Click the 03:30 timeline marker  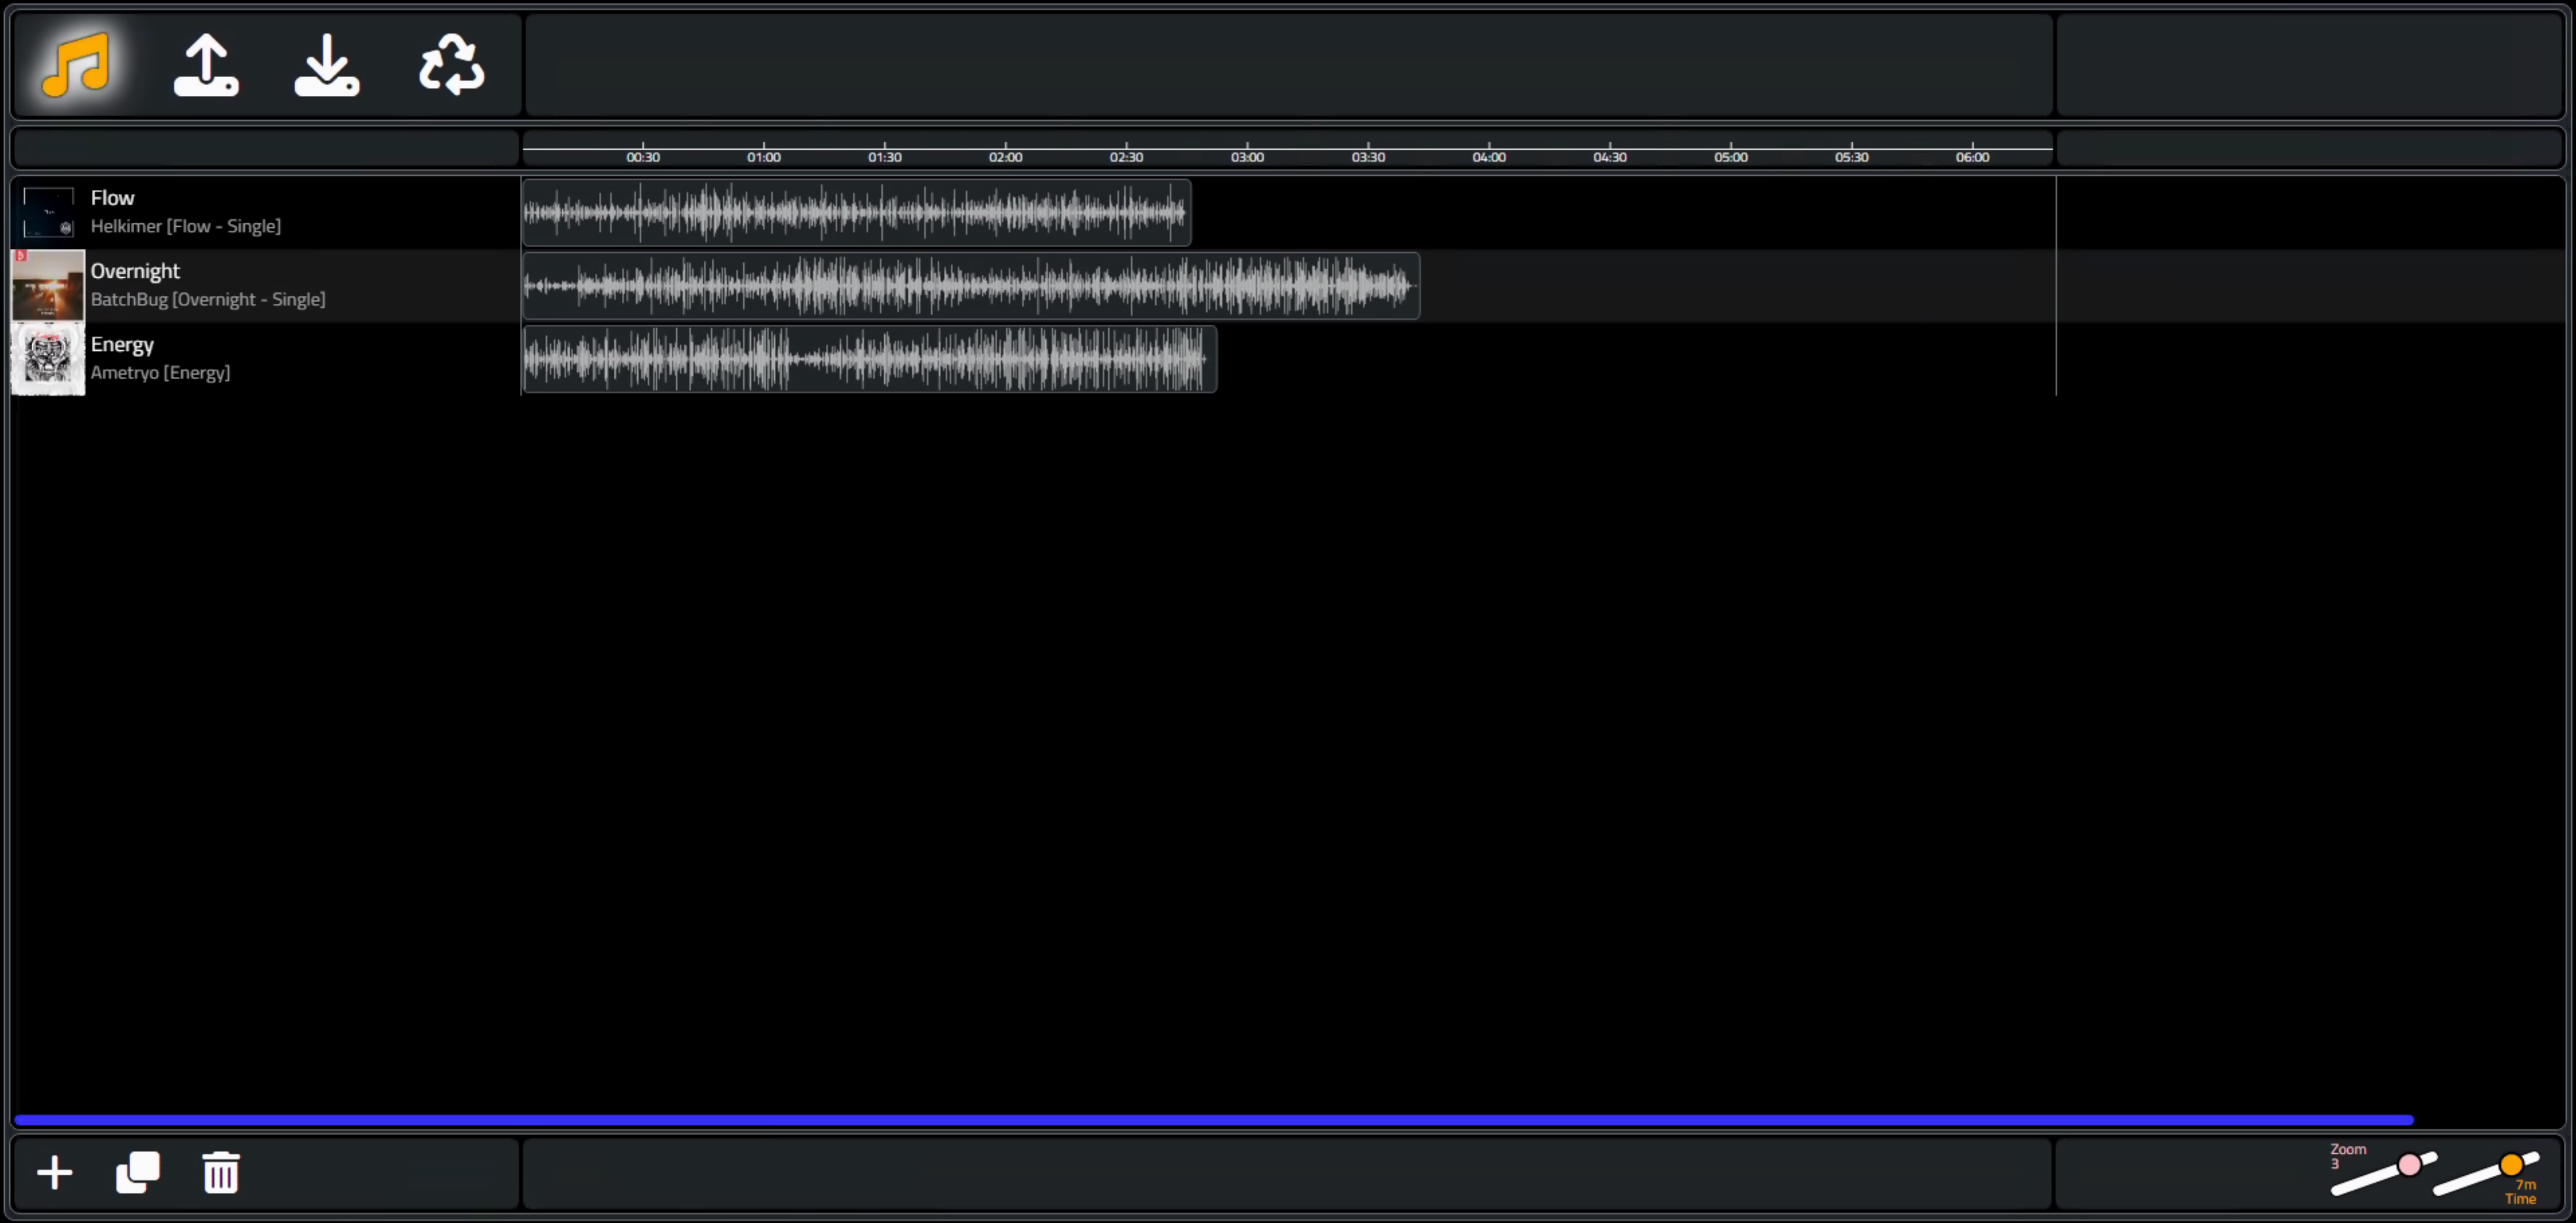click(x=1368, y=157)
